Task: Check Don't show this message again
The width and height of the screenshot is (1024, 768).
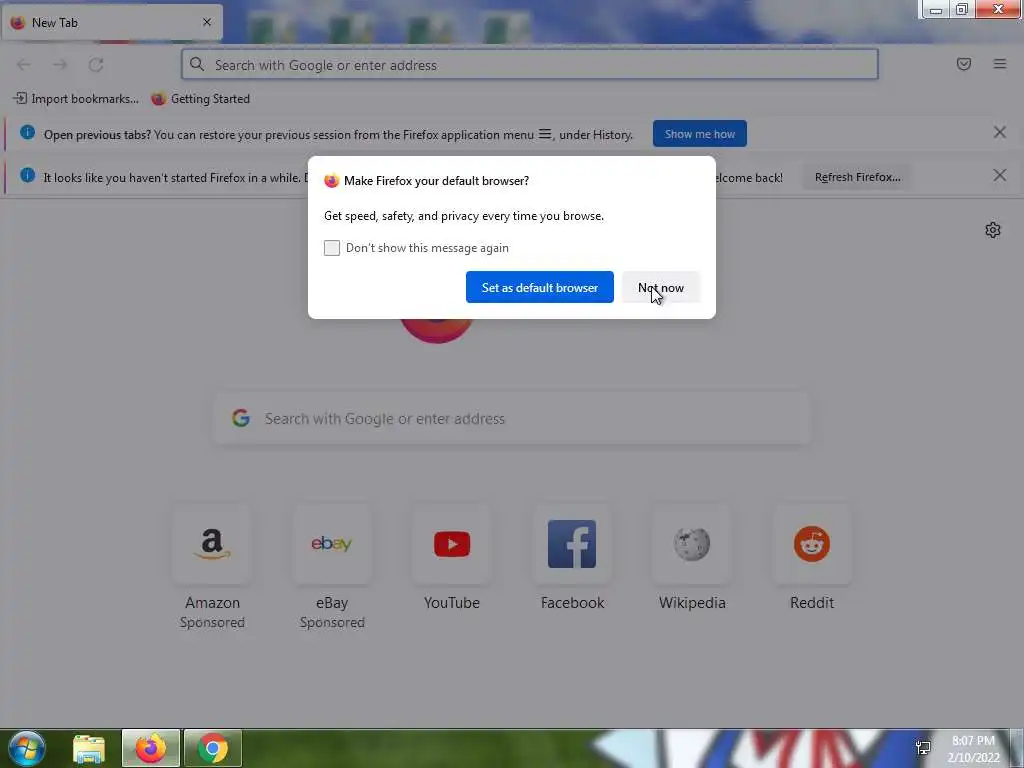Action: [332, 248]
